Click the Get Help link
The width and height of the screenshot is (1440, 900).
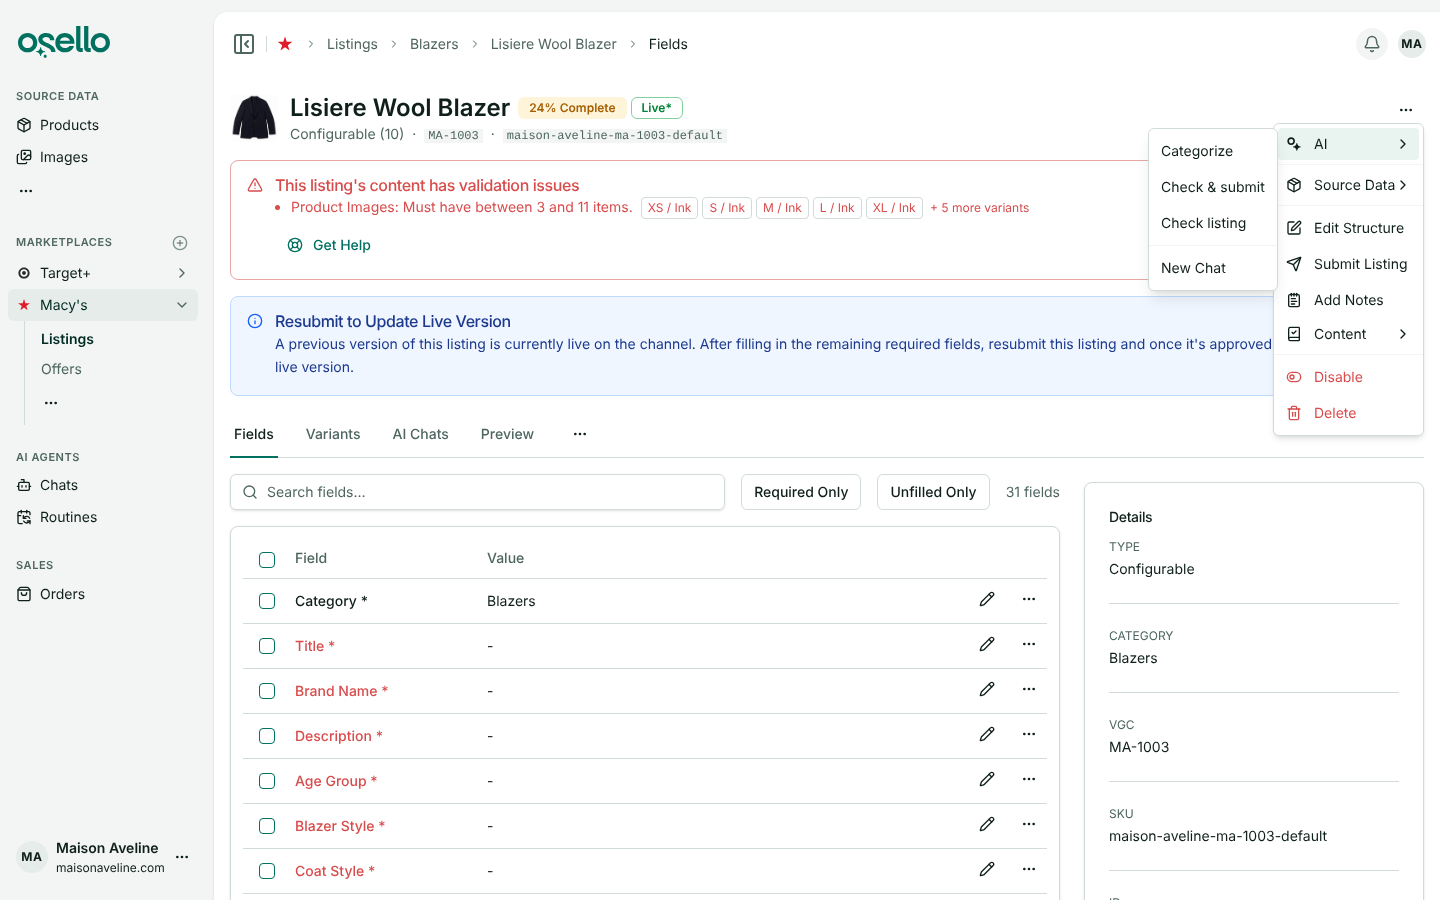(329, 245)
